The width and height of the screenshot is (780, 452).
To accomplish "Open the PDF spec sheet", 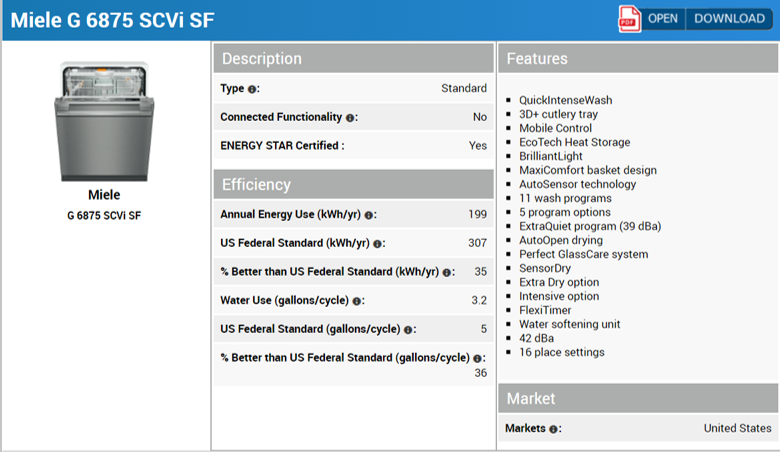I will 663,19.
